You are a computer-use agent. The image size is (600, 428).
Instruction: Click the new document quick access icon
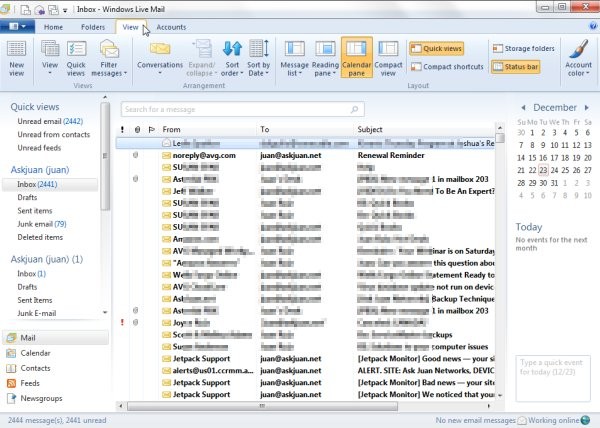pos(25,9)
